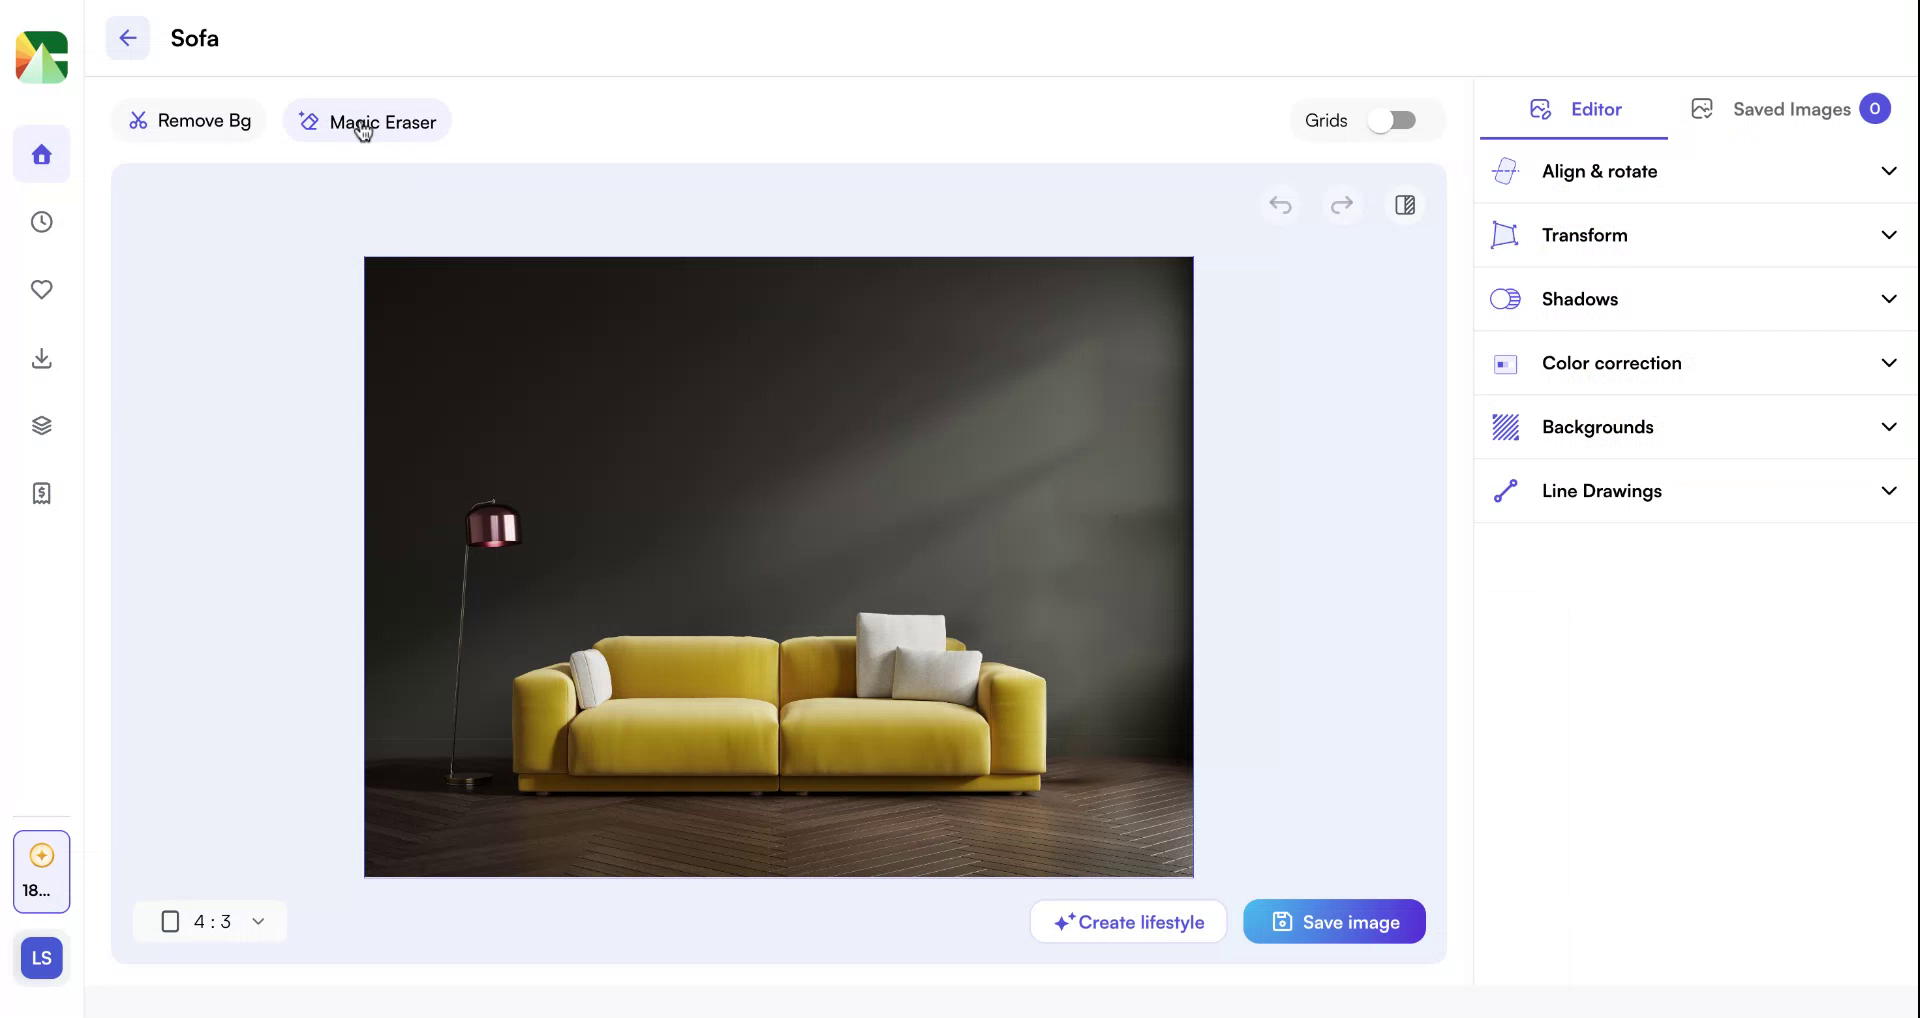Expand the Shadows section
This screenshot has height=1018, width=1920.
click(1694, 298)
